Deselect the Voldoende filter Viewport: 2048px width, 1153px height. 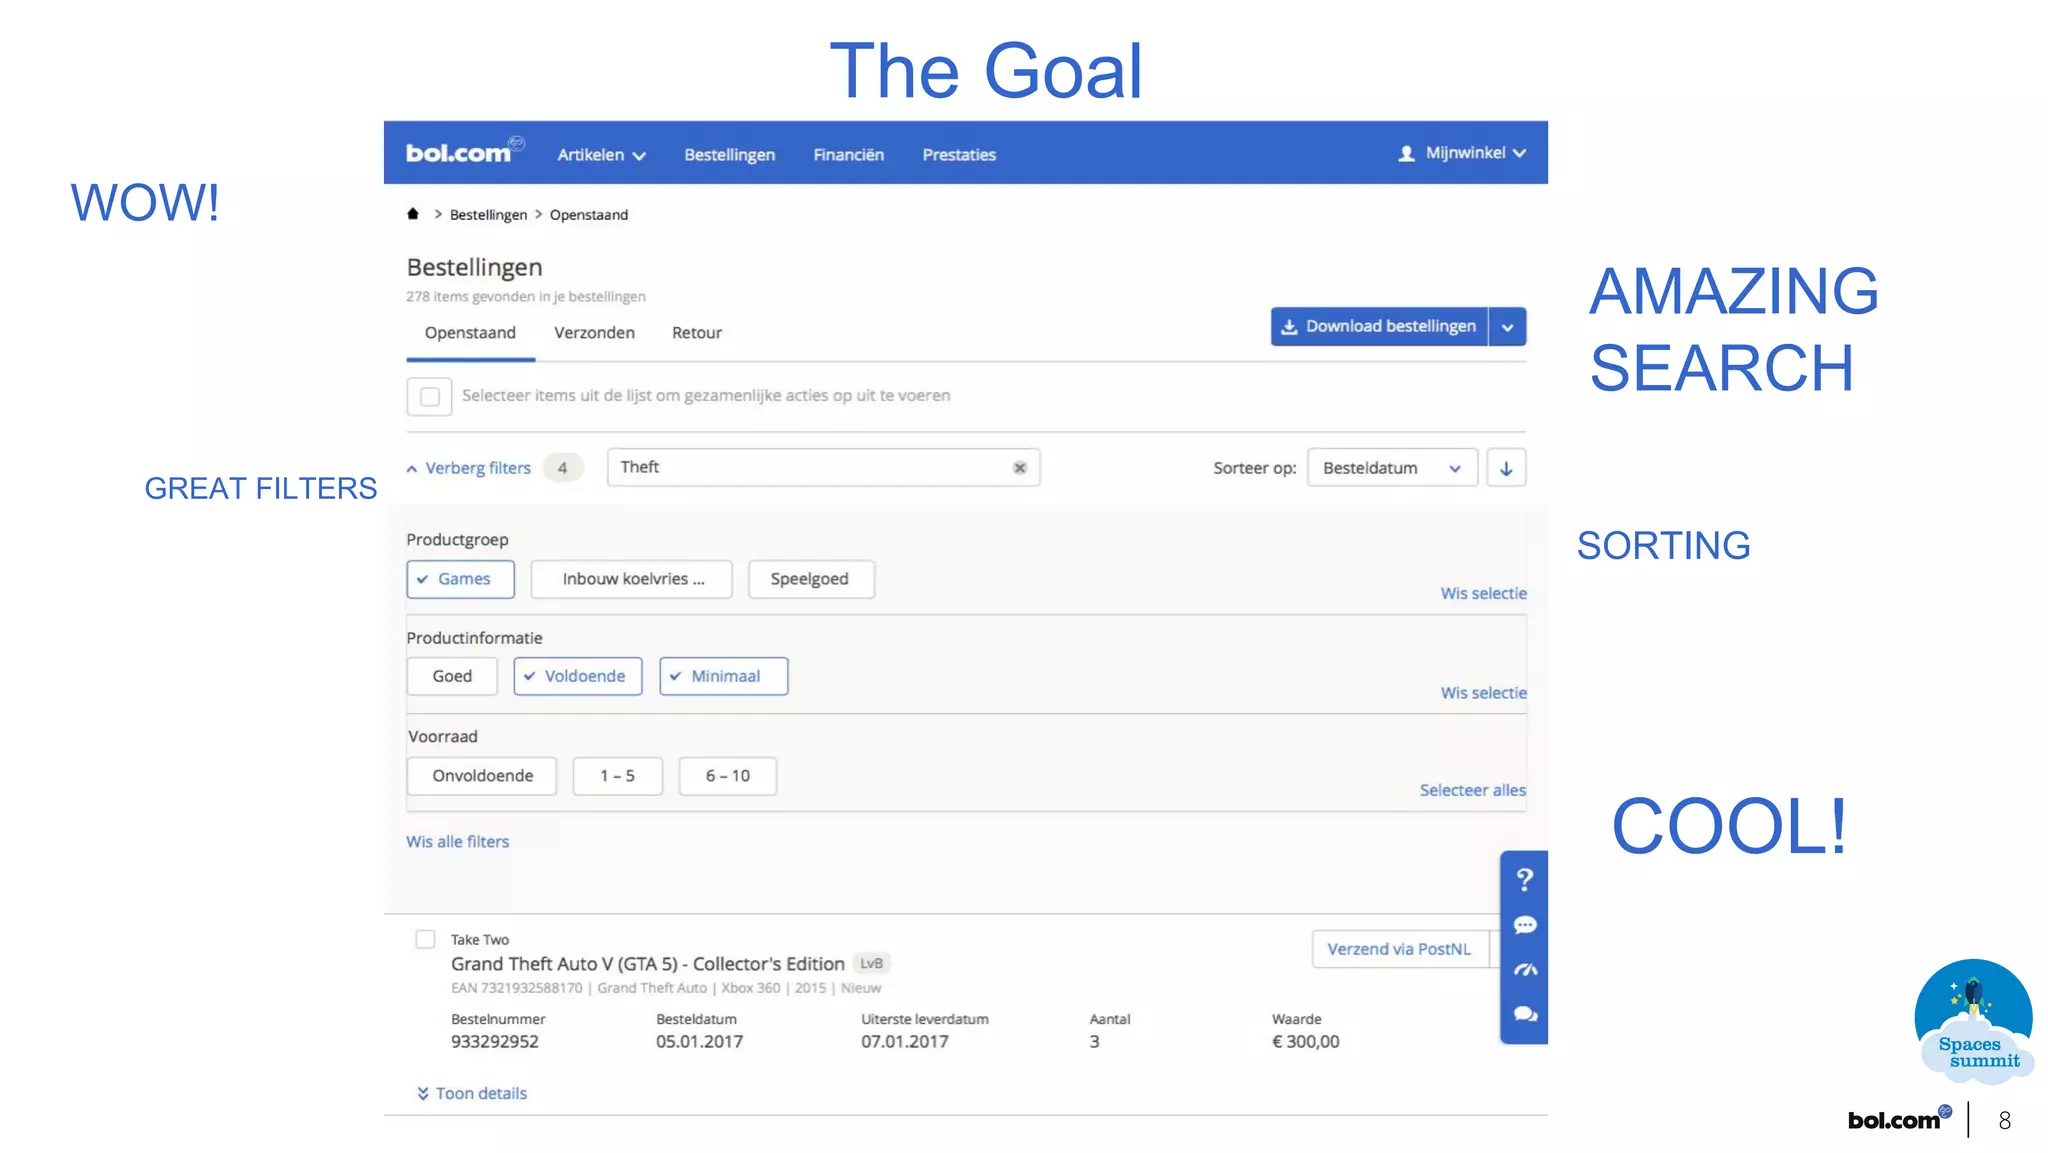point(578,676)
